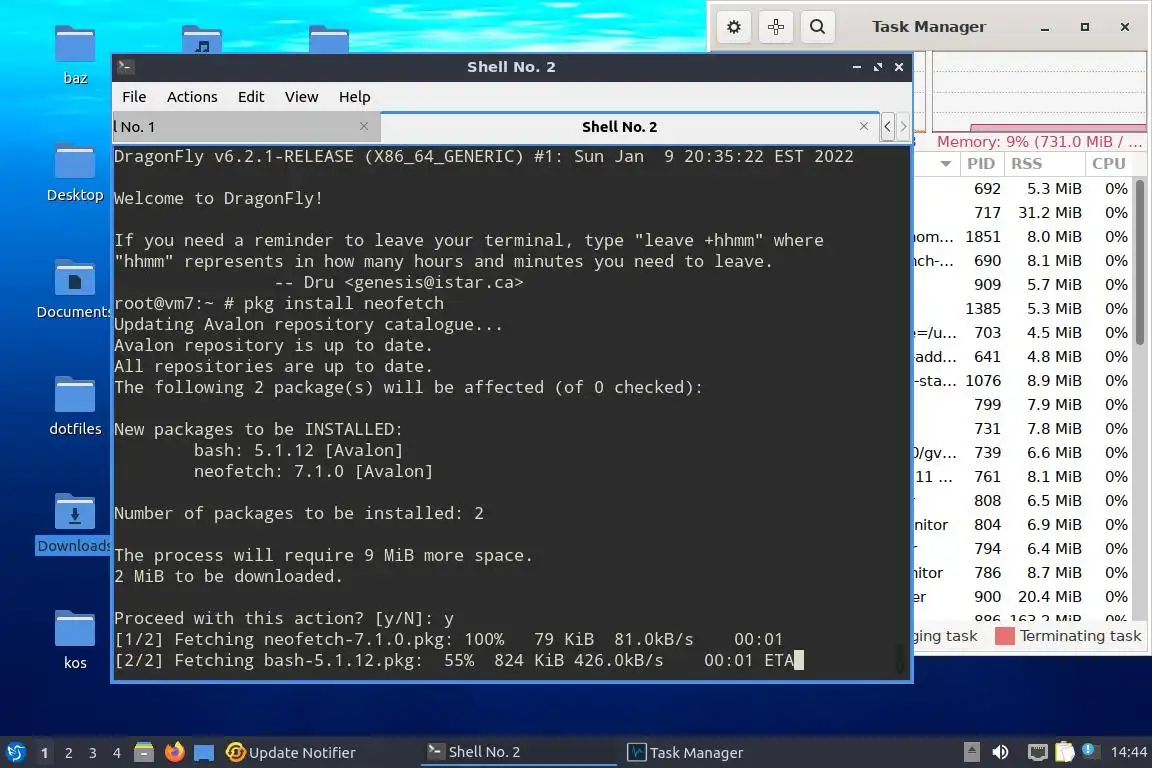1152x768 pixels.
Task: Click the show desktop panel icon
Action: (x=204, y=752)
